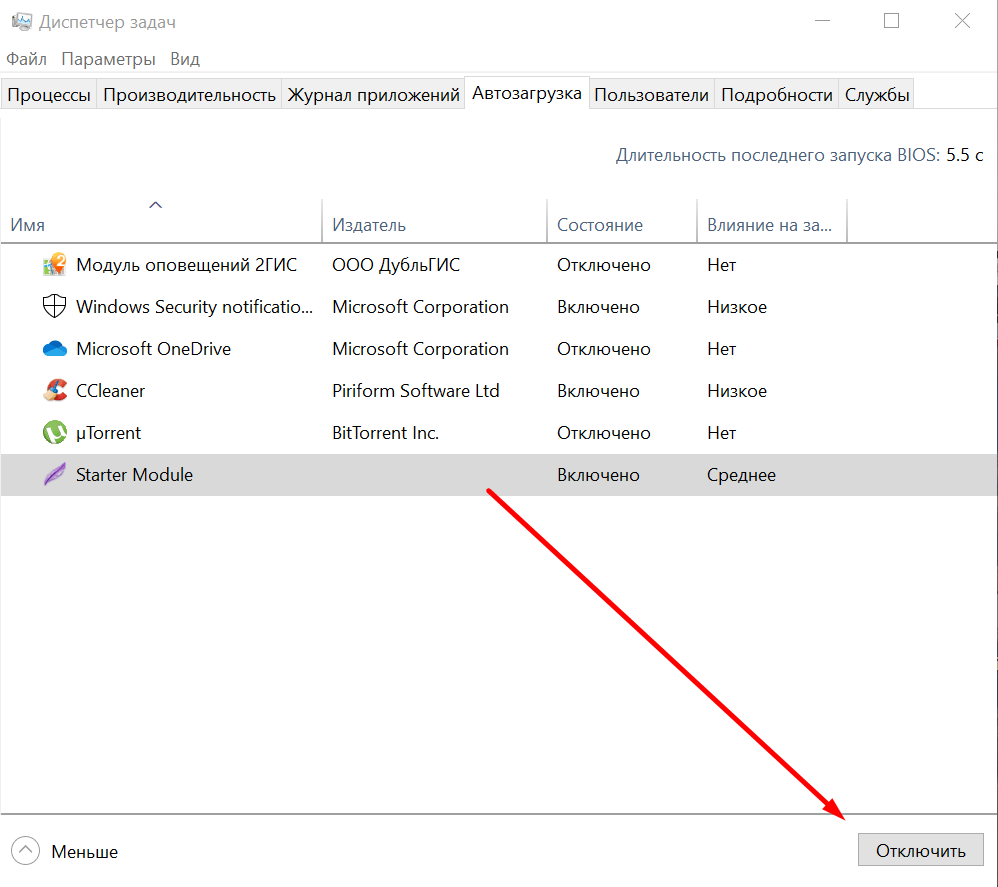998x887 pixels.
Task: Click Нет impact of 2ГИС module
Action: pyautogui.click(x=722, y=265)
